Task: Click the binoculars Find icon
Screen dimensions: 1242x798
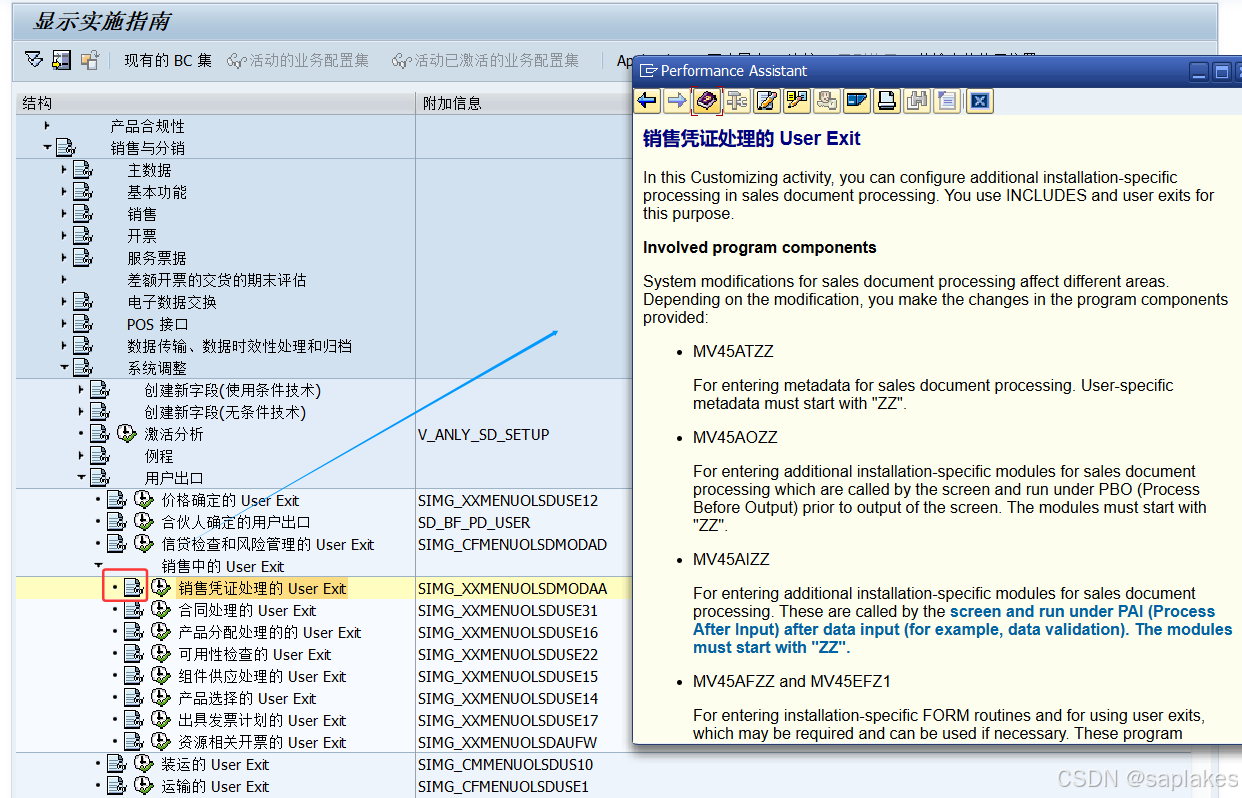Action: point(918,100)
